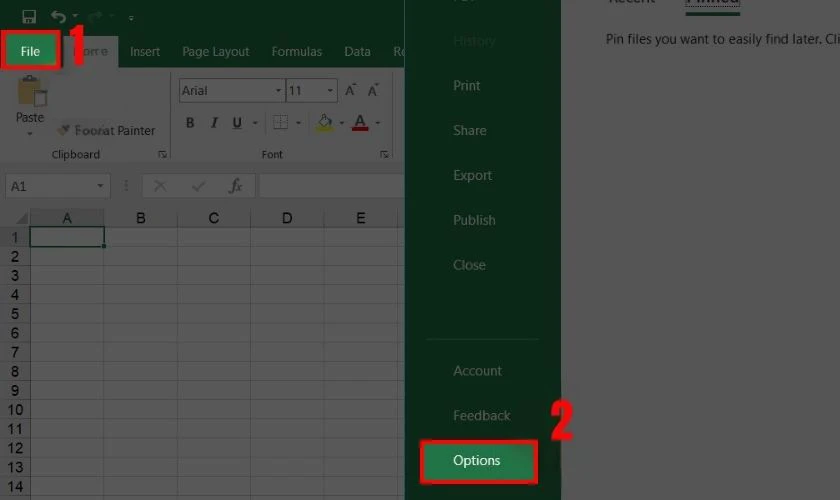Select column A header

(67, 218)
